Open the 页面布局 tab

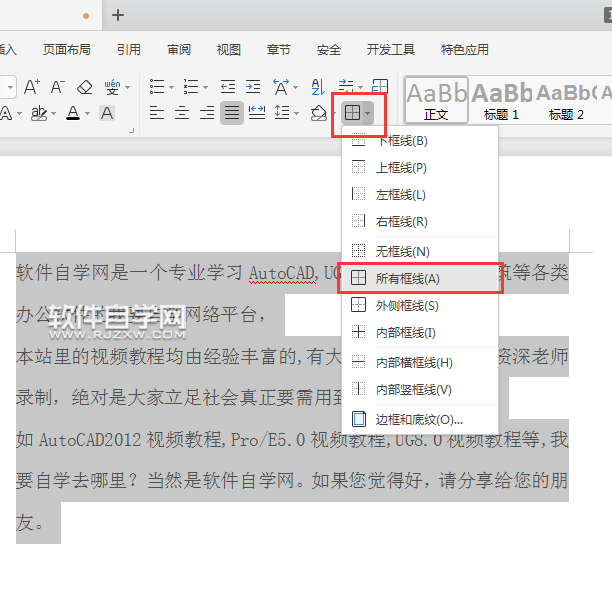tap(67, 50)
